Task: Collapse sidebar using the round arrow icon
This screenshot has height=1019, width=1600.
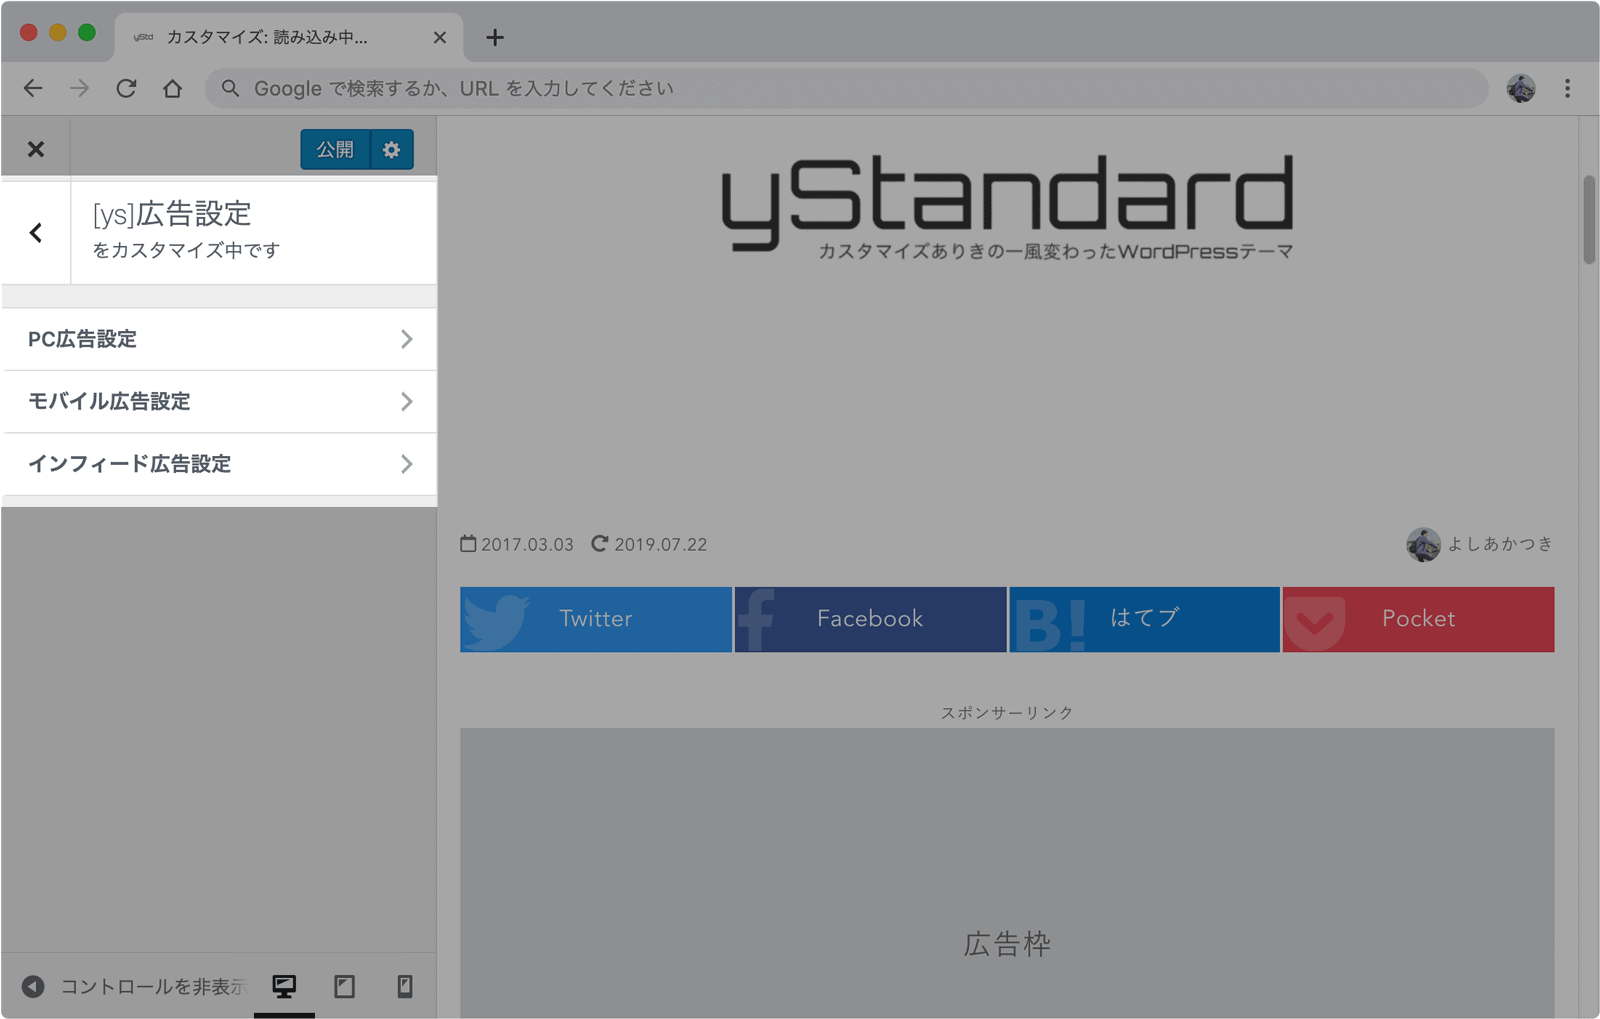Action: click(33, 987)
